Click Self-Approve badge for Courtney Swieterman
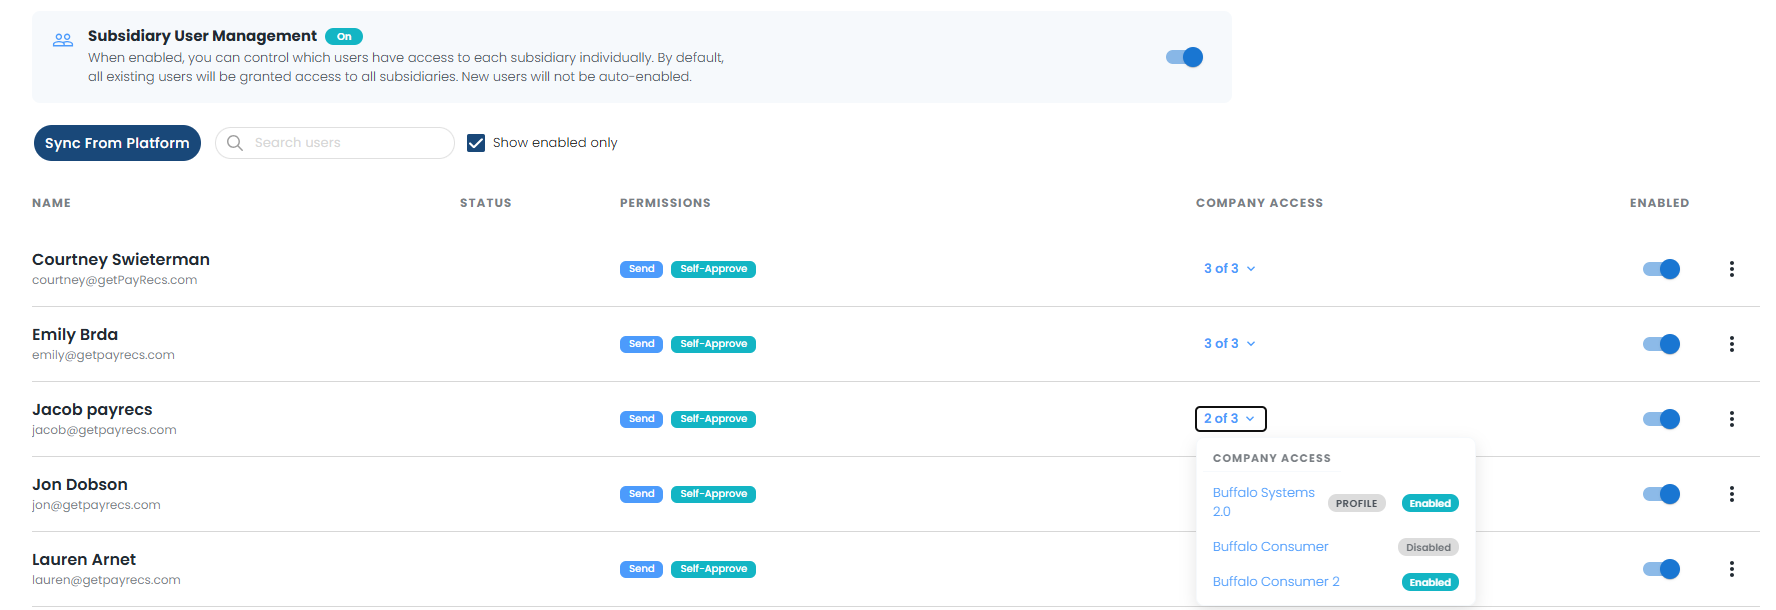The width and height of the screenshot is (1776, 610). coord(713,269)
